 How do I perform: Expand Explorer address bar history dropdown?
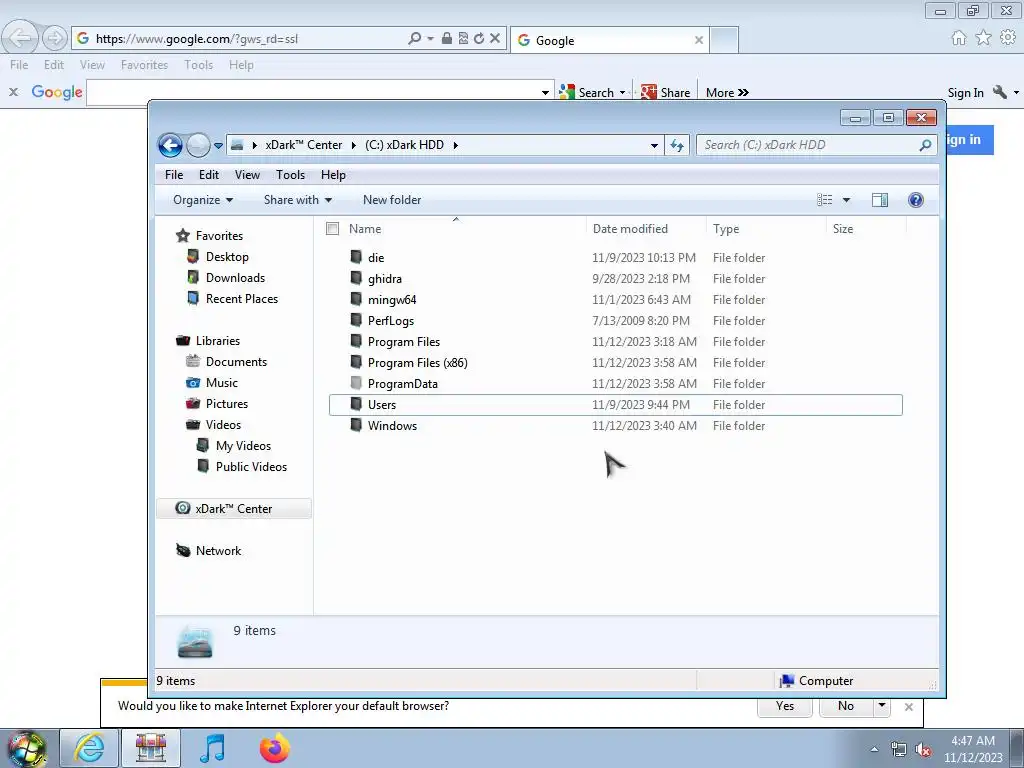(654, 146)
